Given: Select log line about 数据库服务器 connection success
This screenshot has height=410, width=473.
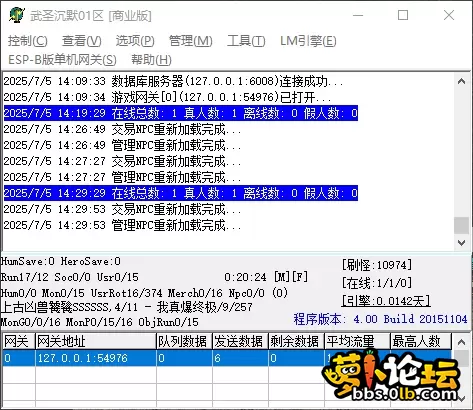Looking at the screenshot, I should coord(173,81).
